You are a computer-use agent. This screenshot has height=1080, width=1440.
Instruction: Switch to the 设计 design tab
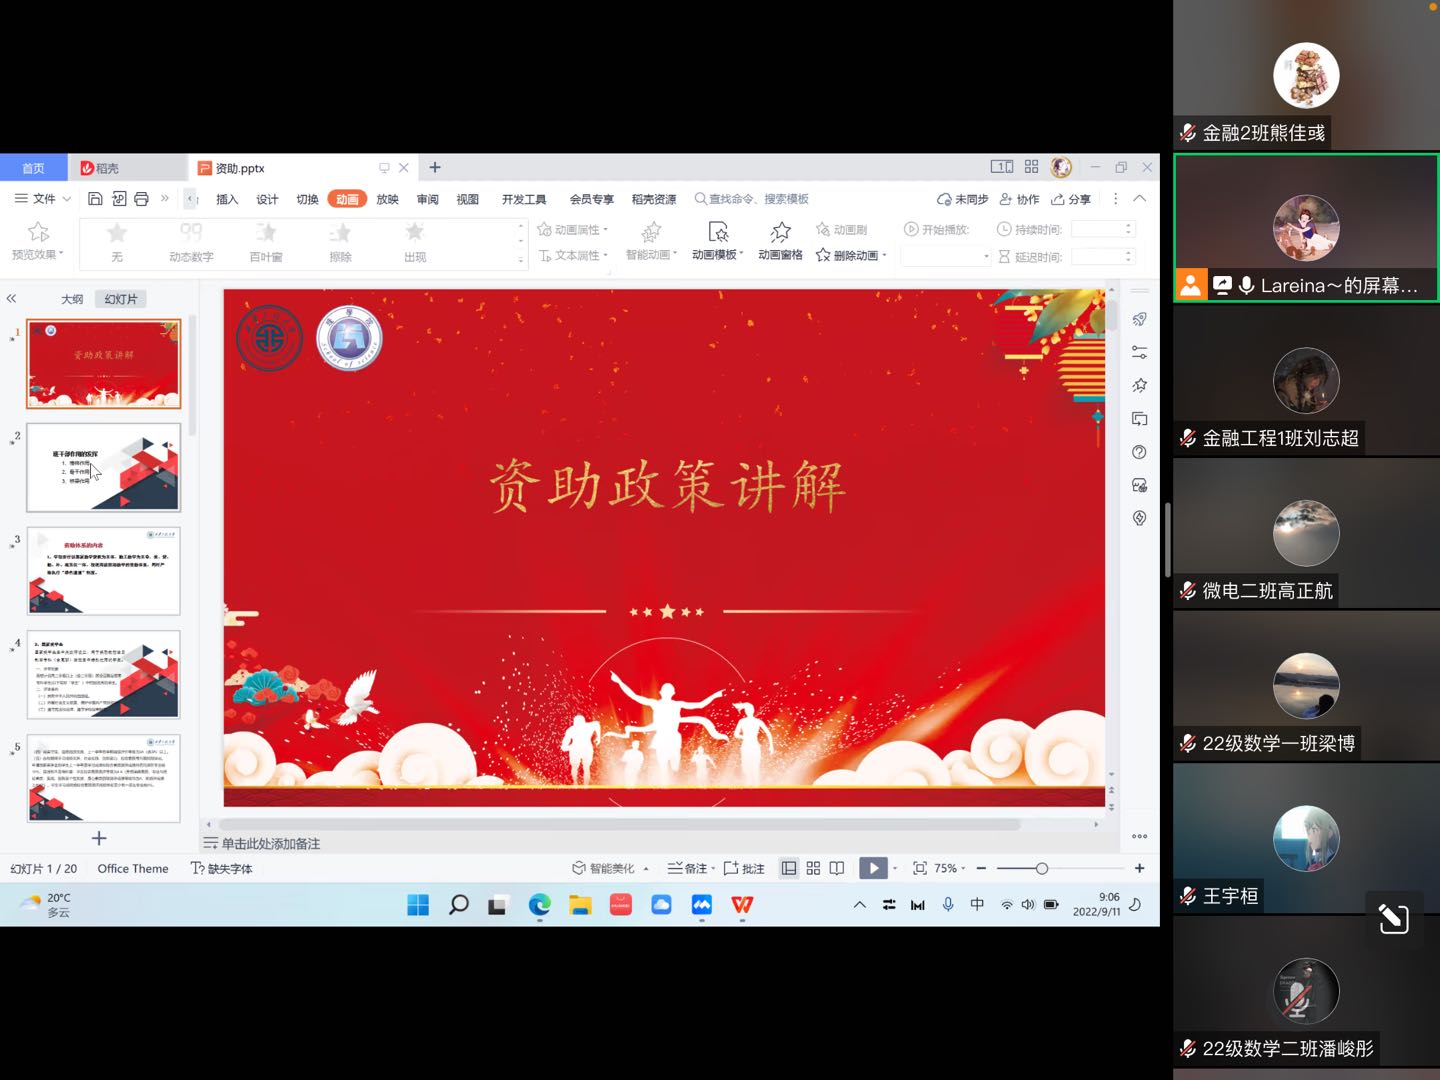coord(267,199)
